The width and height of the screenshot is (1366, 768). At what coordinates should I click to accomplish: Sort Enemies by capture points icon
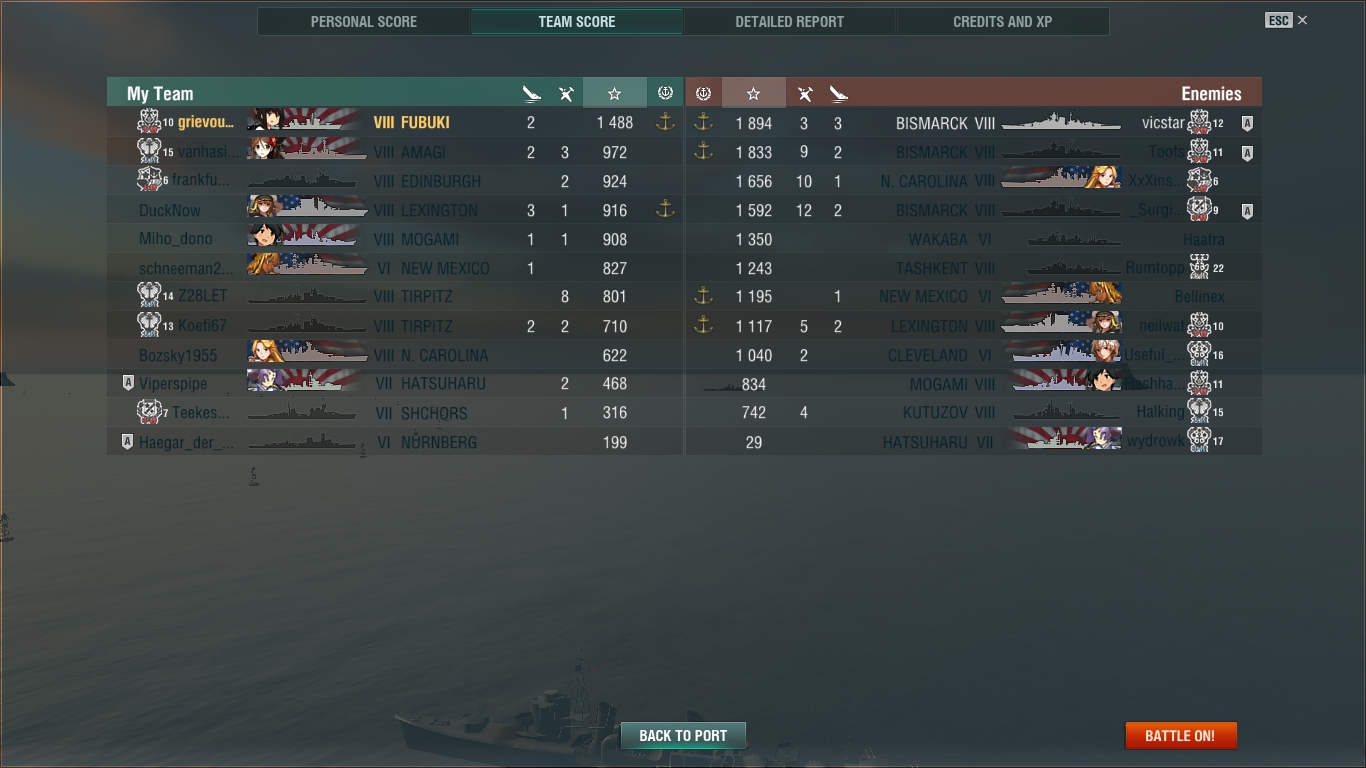coord(703,93)
